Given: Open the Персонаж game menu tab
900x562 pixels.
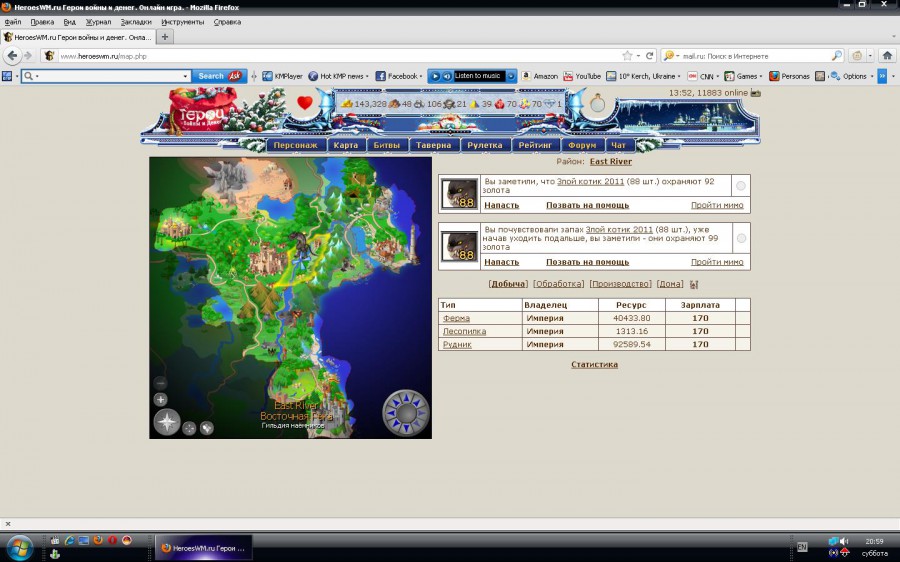Looking at the screenshot, I should coord(296,145).
